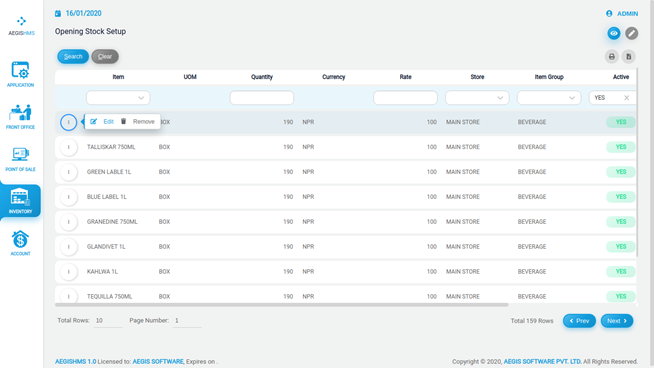The height and width of the screenshot is (368, 654).
Task: Open the Item Group filter dropdown
Action: 549,98
